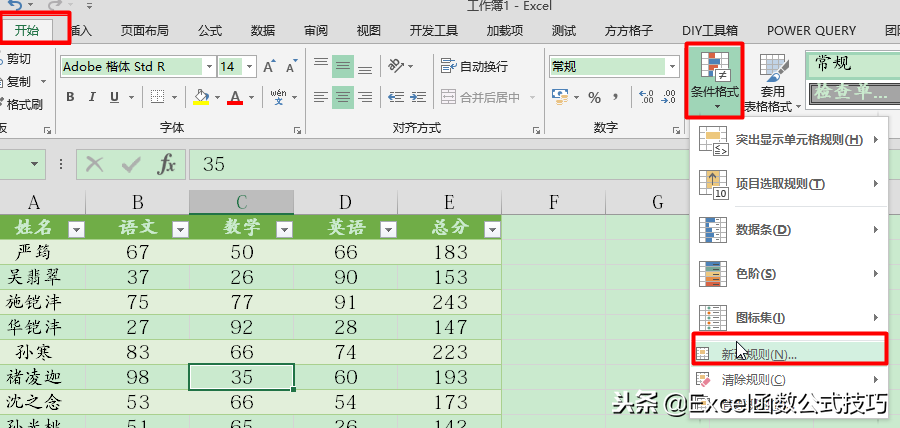
Task: Open the 总分 column filter dropdown
Action: click(492, 230)
